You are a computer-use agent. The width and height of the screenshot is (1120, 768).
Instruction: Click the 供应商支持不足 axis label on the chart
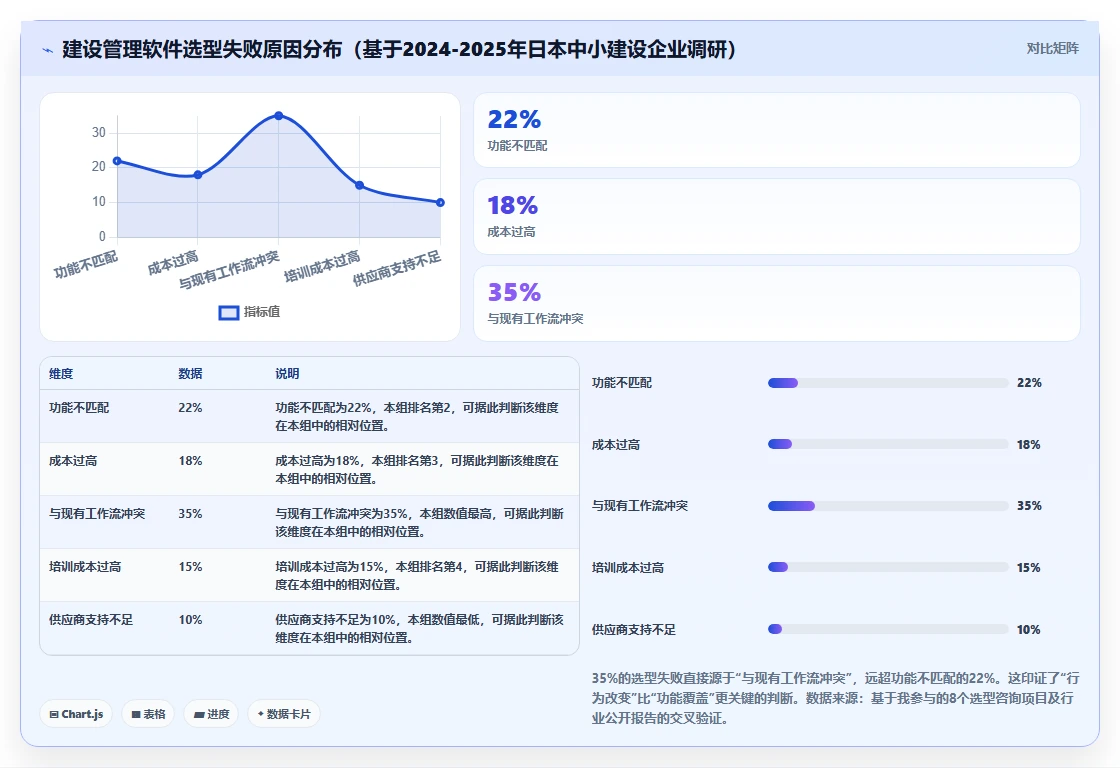point(397,269)
